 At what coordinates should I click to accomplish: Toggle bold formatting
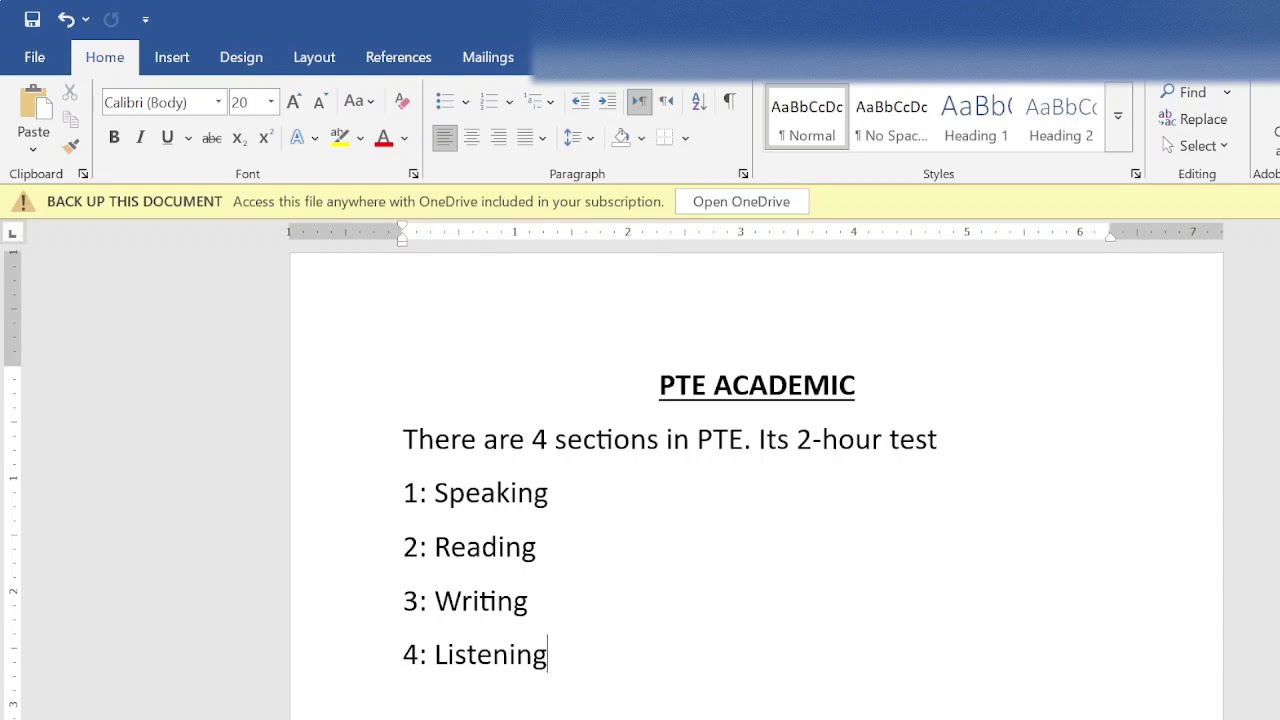114,138
